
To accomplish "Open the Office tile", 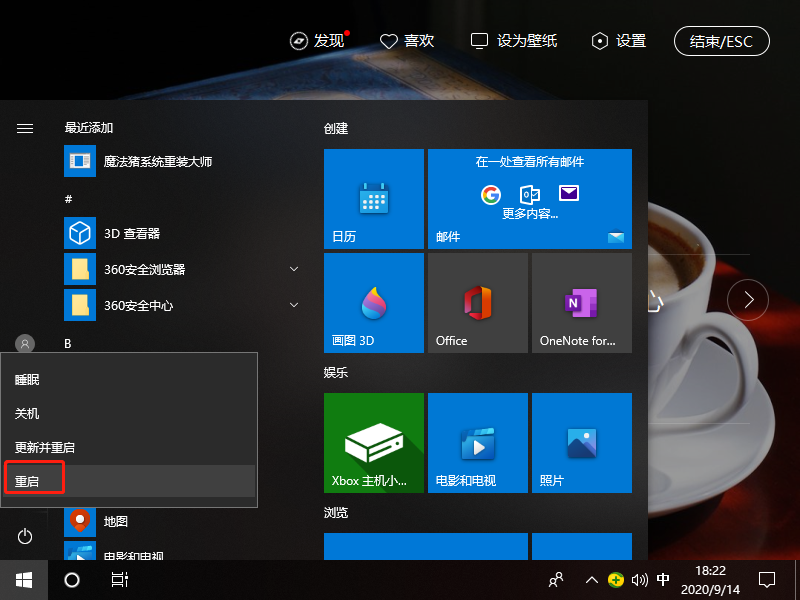I will [477, 302].
